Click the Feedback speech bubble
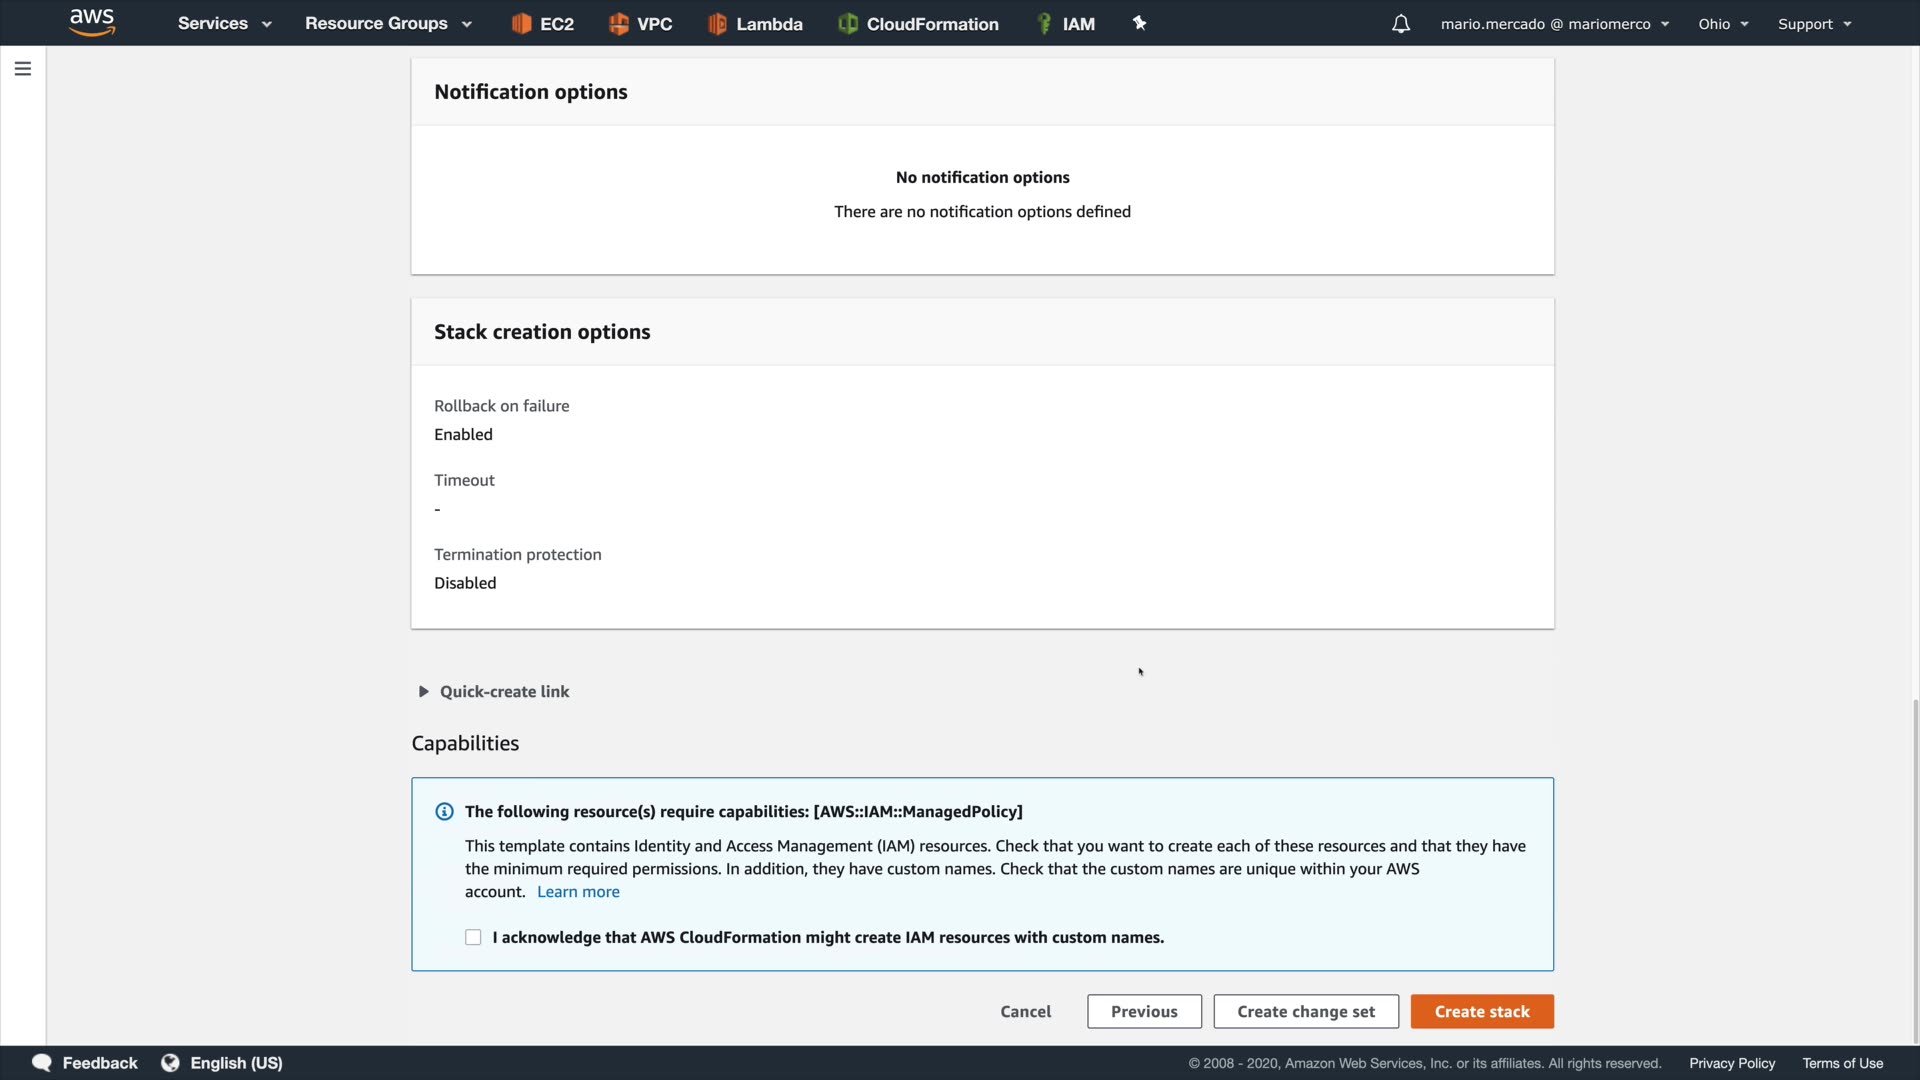 coord(42,1063)
